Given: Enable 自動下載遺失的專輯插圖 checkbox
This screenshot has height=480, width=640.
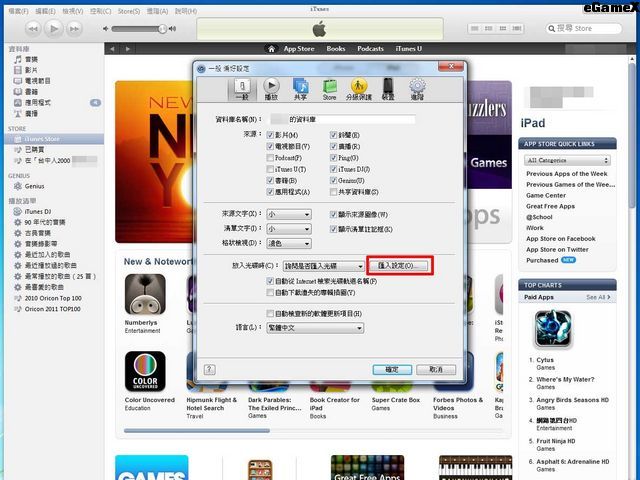Looking at the screenshot, I should (x=270, y=292).
